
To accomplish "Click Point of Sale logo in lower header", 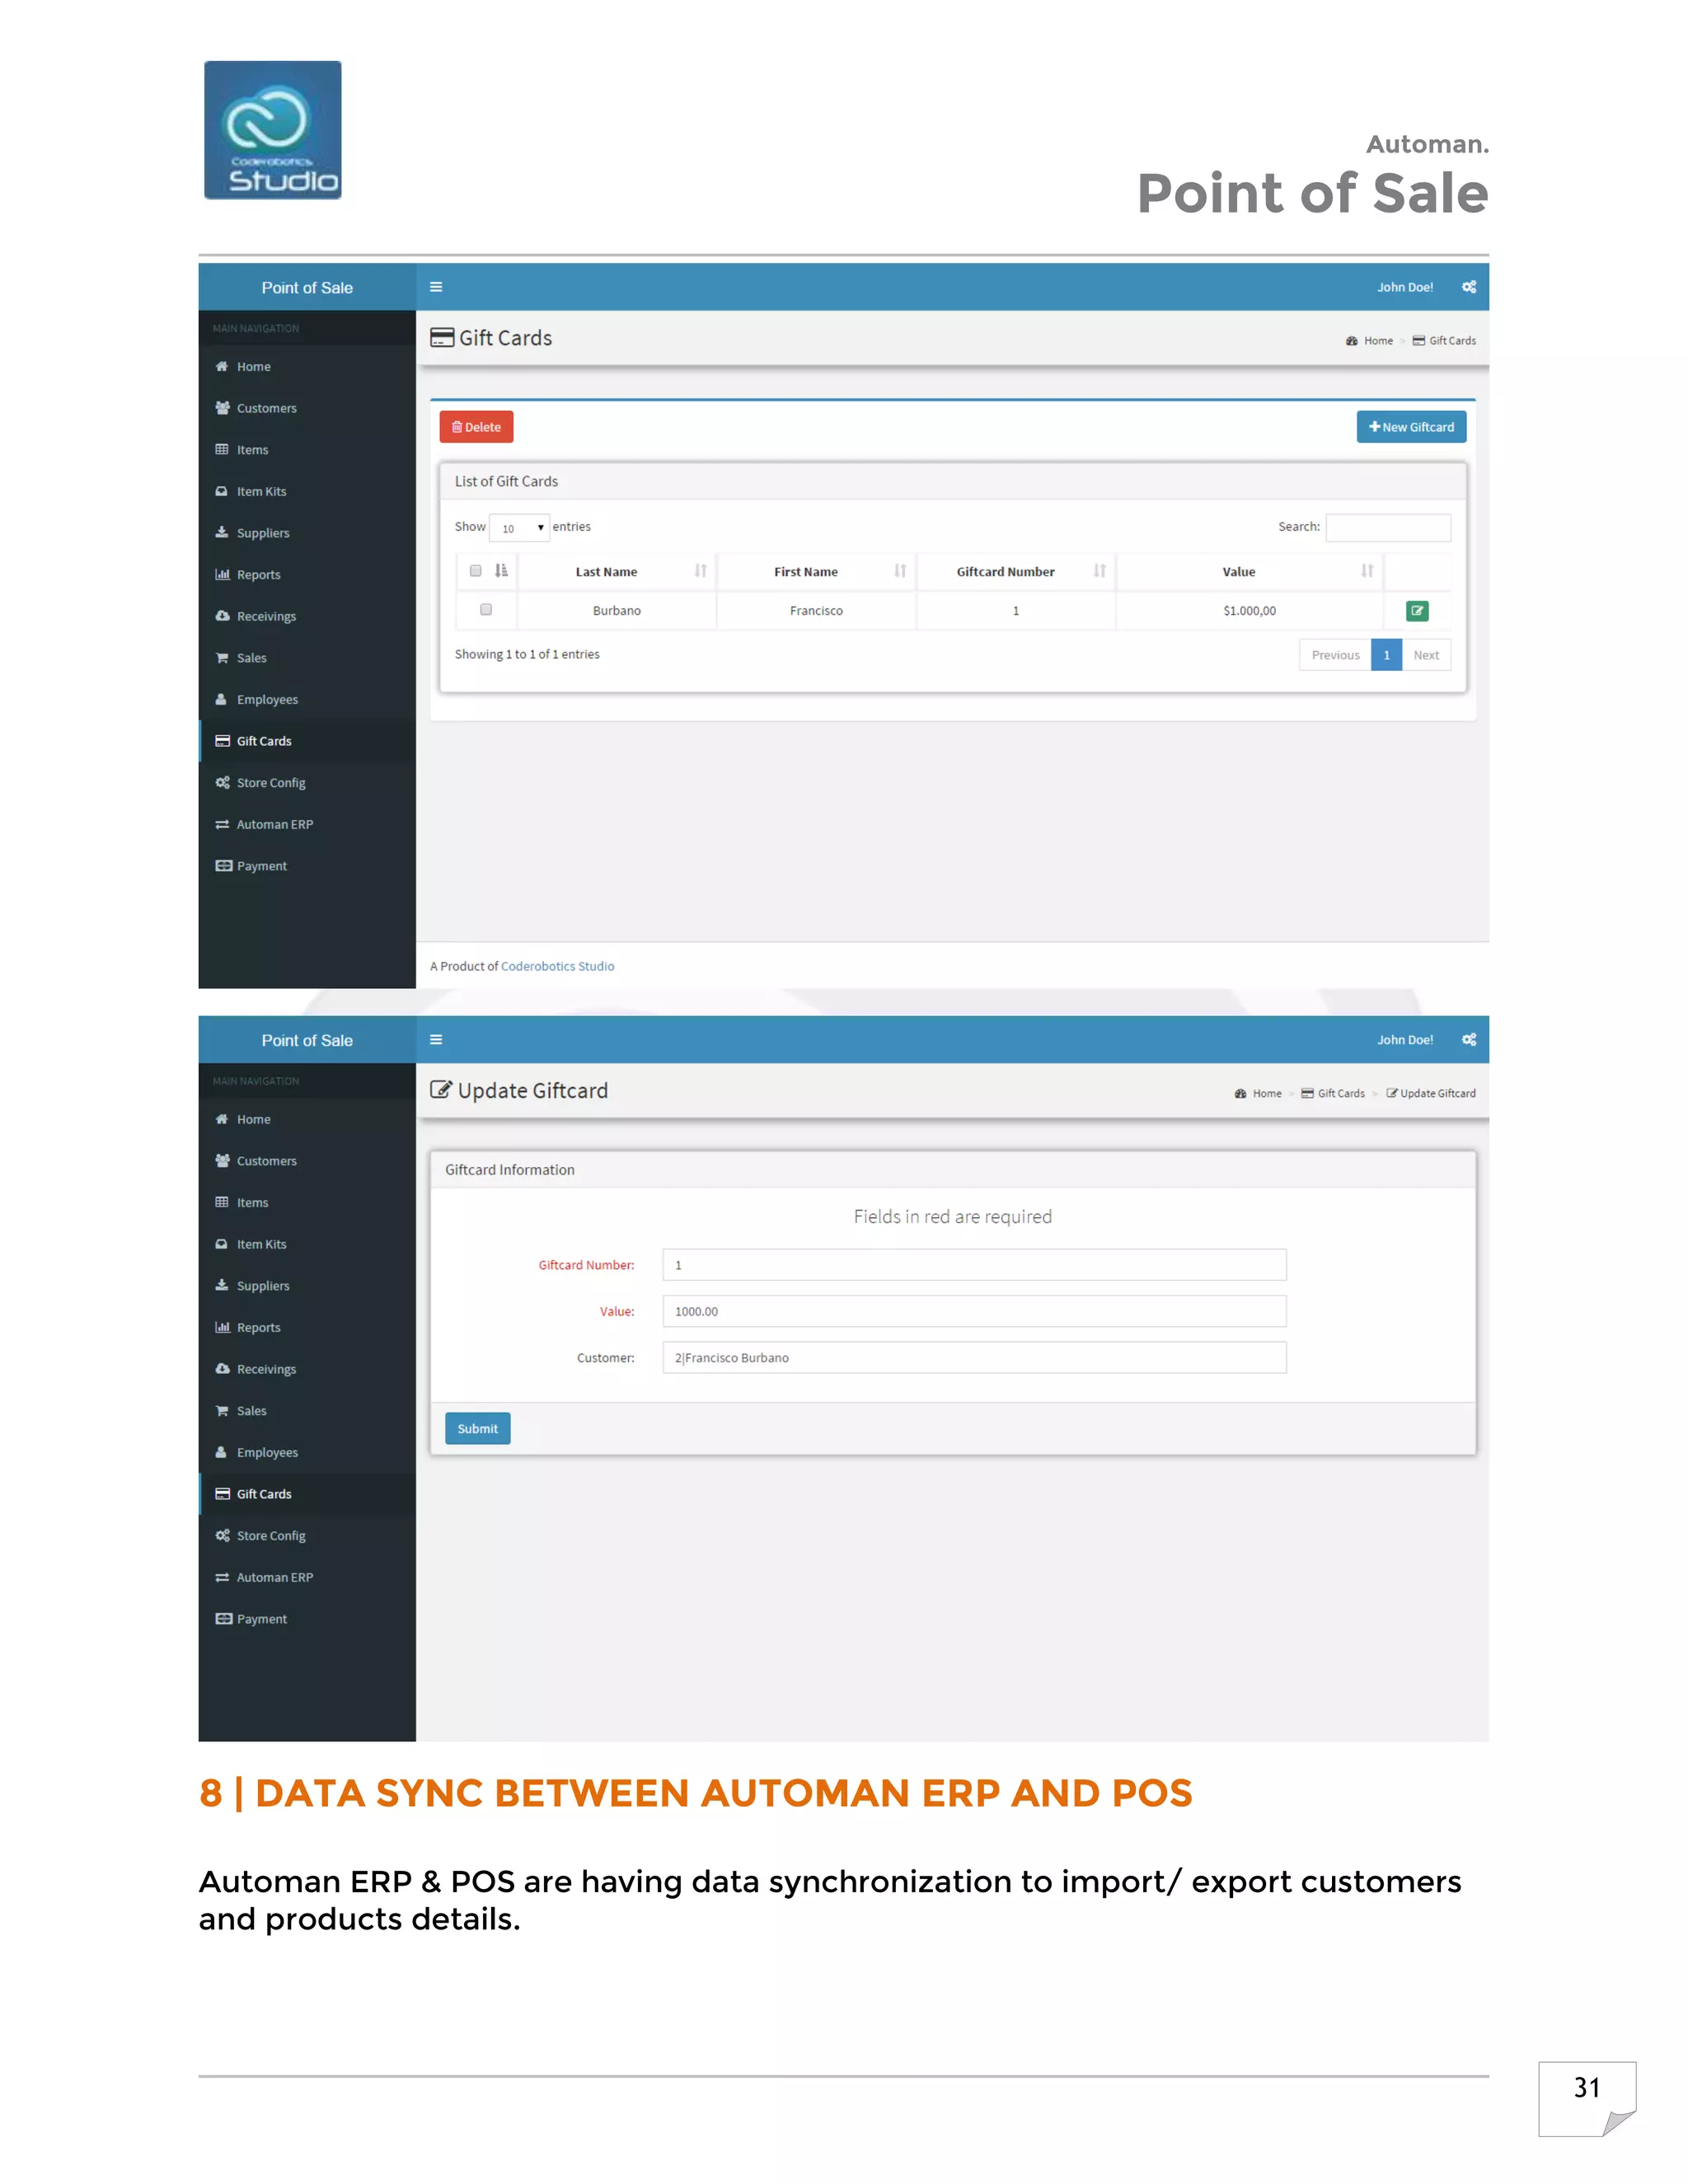I will tap(307, 1041).
